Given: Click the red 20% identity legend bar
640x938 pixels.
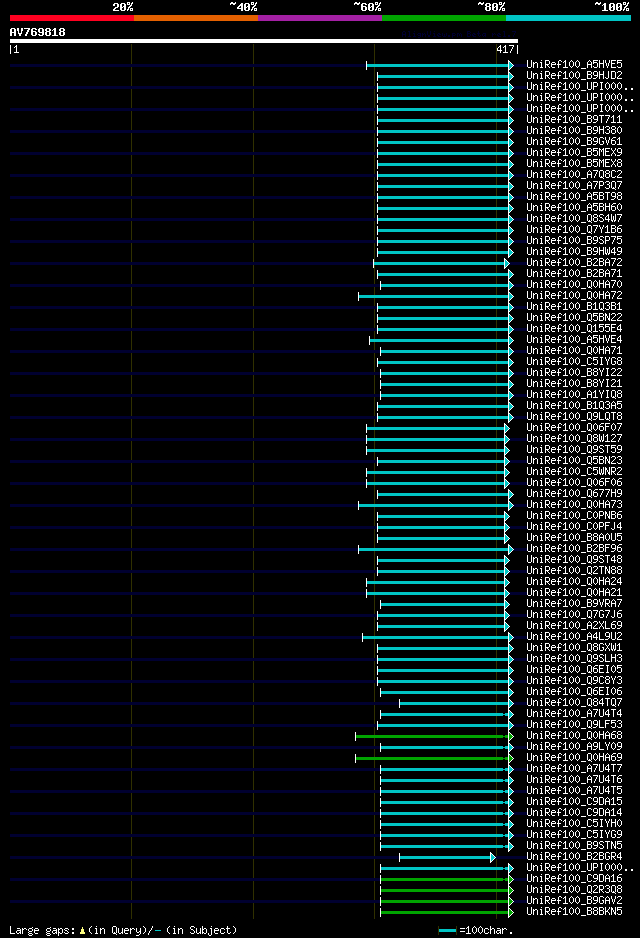Looking at the screenshot, I should coord(72,18).
